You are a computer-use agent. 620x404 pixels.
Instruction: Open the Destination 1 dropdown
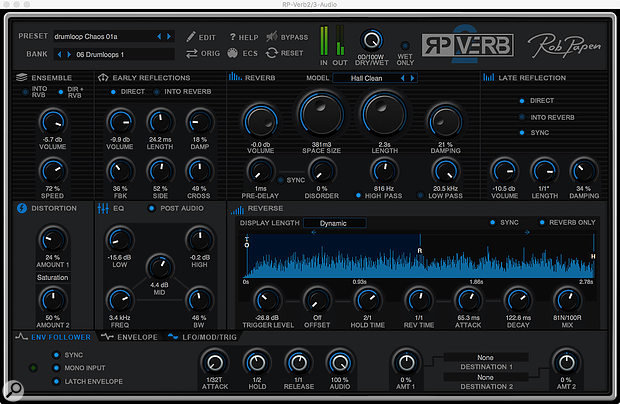pos(486,357)
